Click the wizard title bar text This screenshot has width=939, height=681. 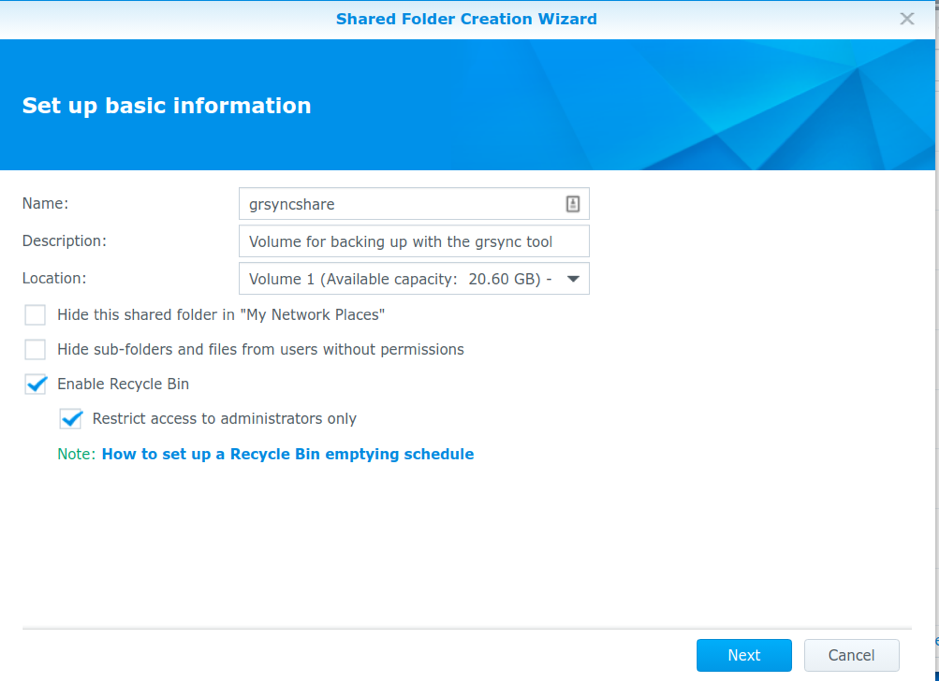pos(466,19)
